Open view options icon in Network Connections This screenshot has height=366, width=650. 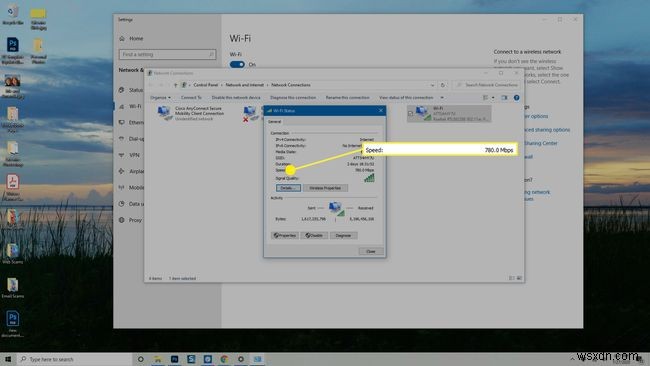coord(485,98)
